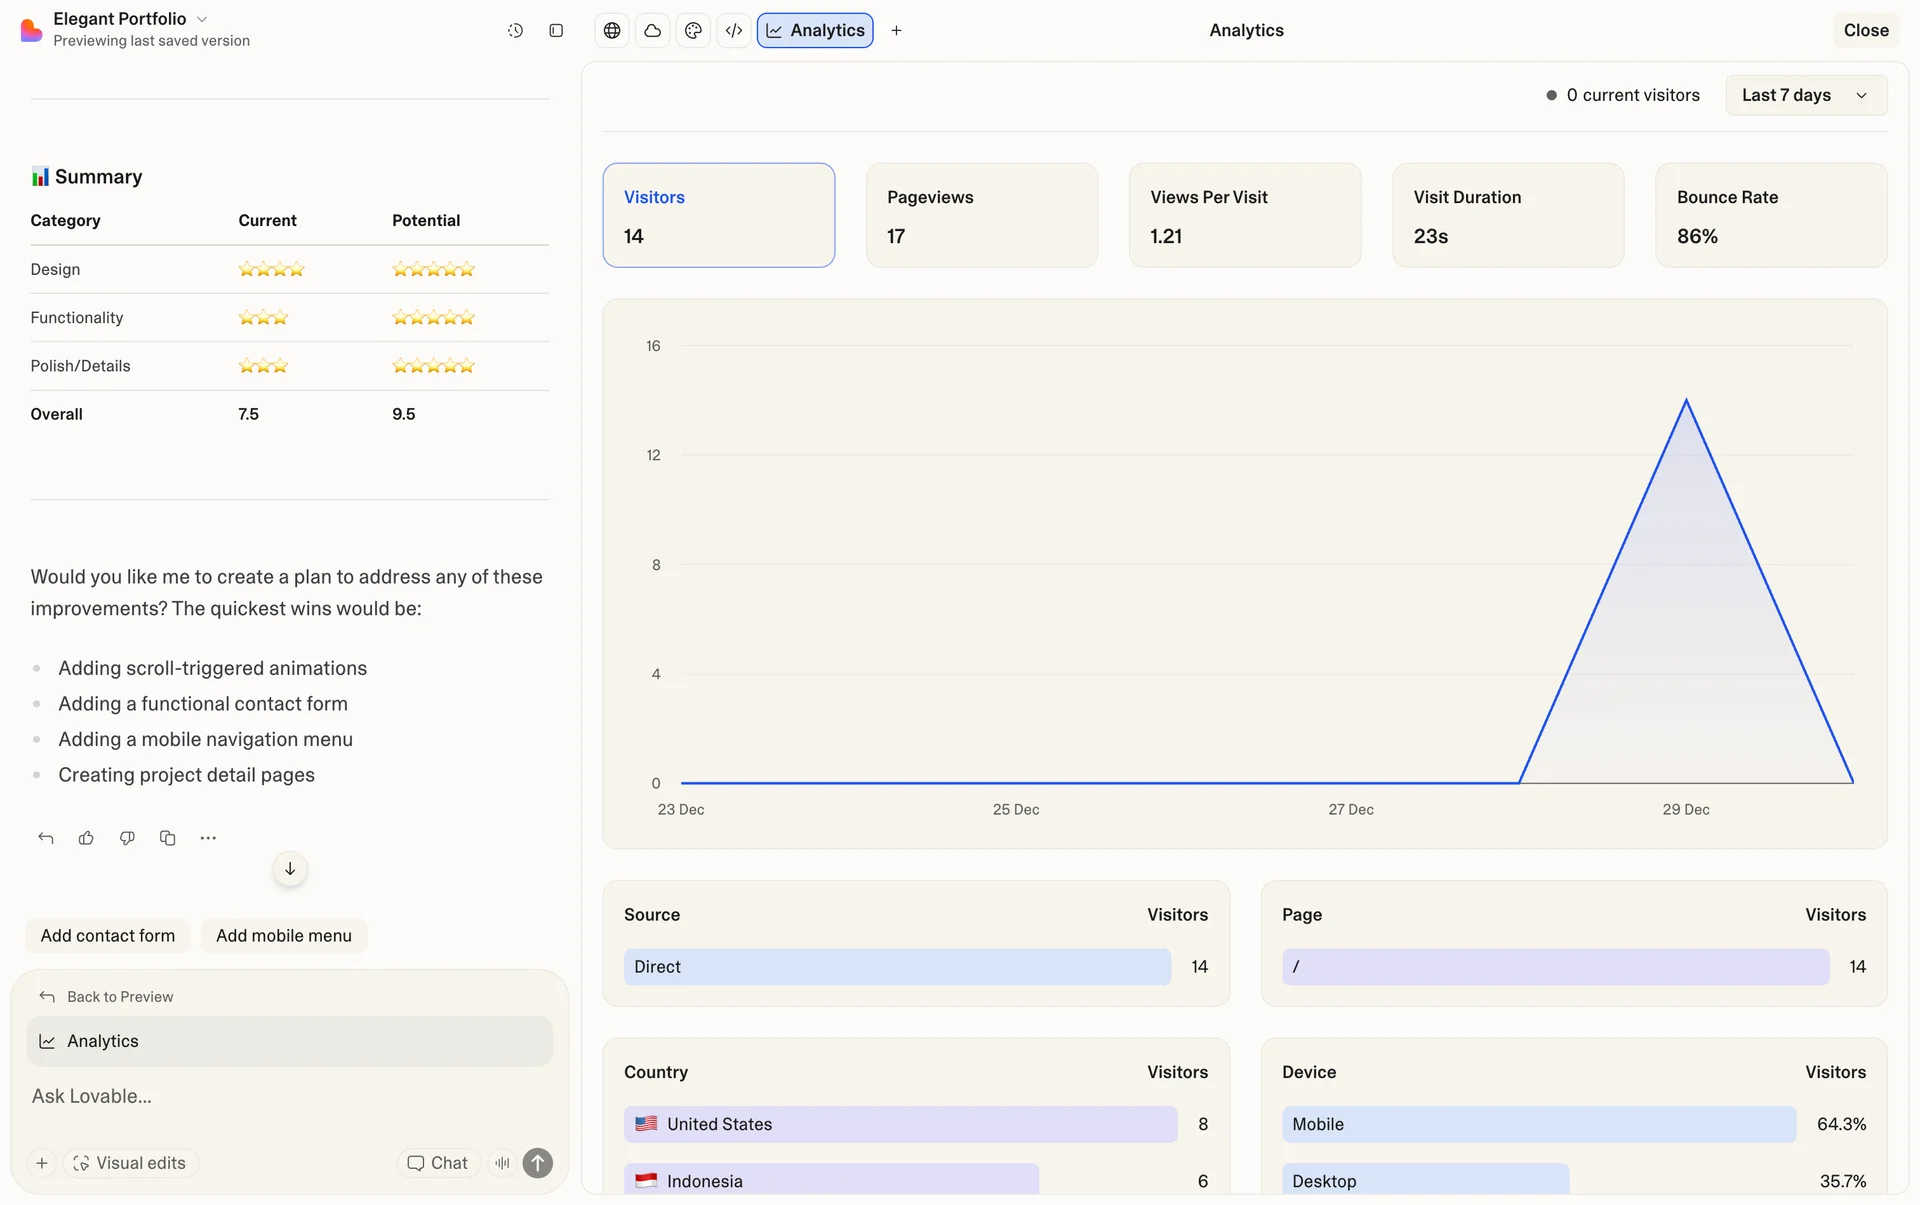This screenshot has height=1205, width=1920.
Task: Toggle the sidebar panel layout icon
Action: pos(556,31)
